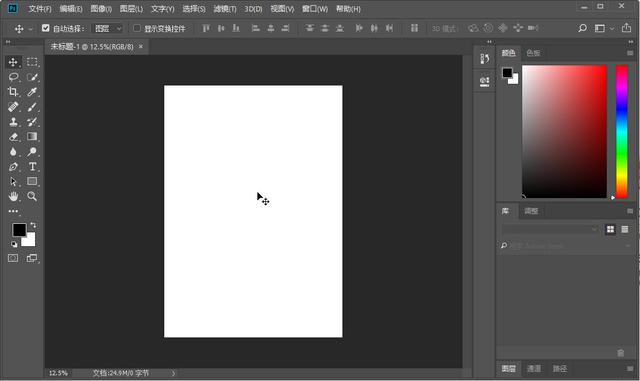Select the Eyedropper tool
Image resolution: width=640 pixels, height=381 pixels.
point(32,91)
